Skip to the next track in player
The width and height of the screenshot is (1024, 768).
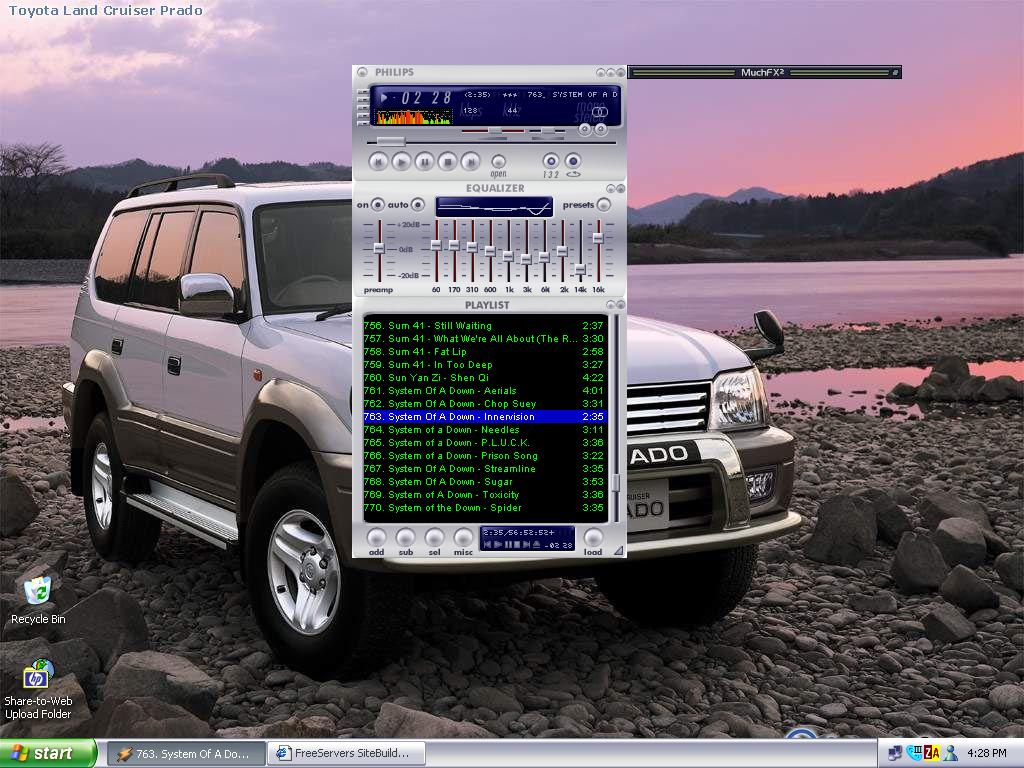pos(470,161)
